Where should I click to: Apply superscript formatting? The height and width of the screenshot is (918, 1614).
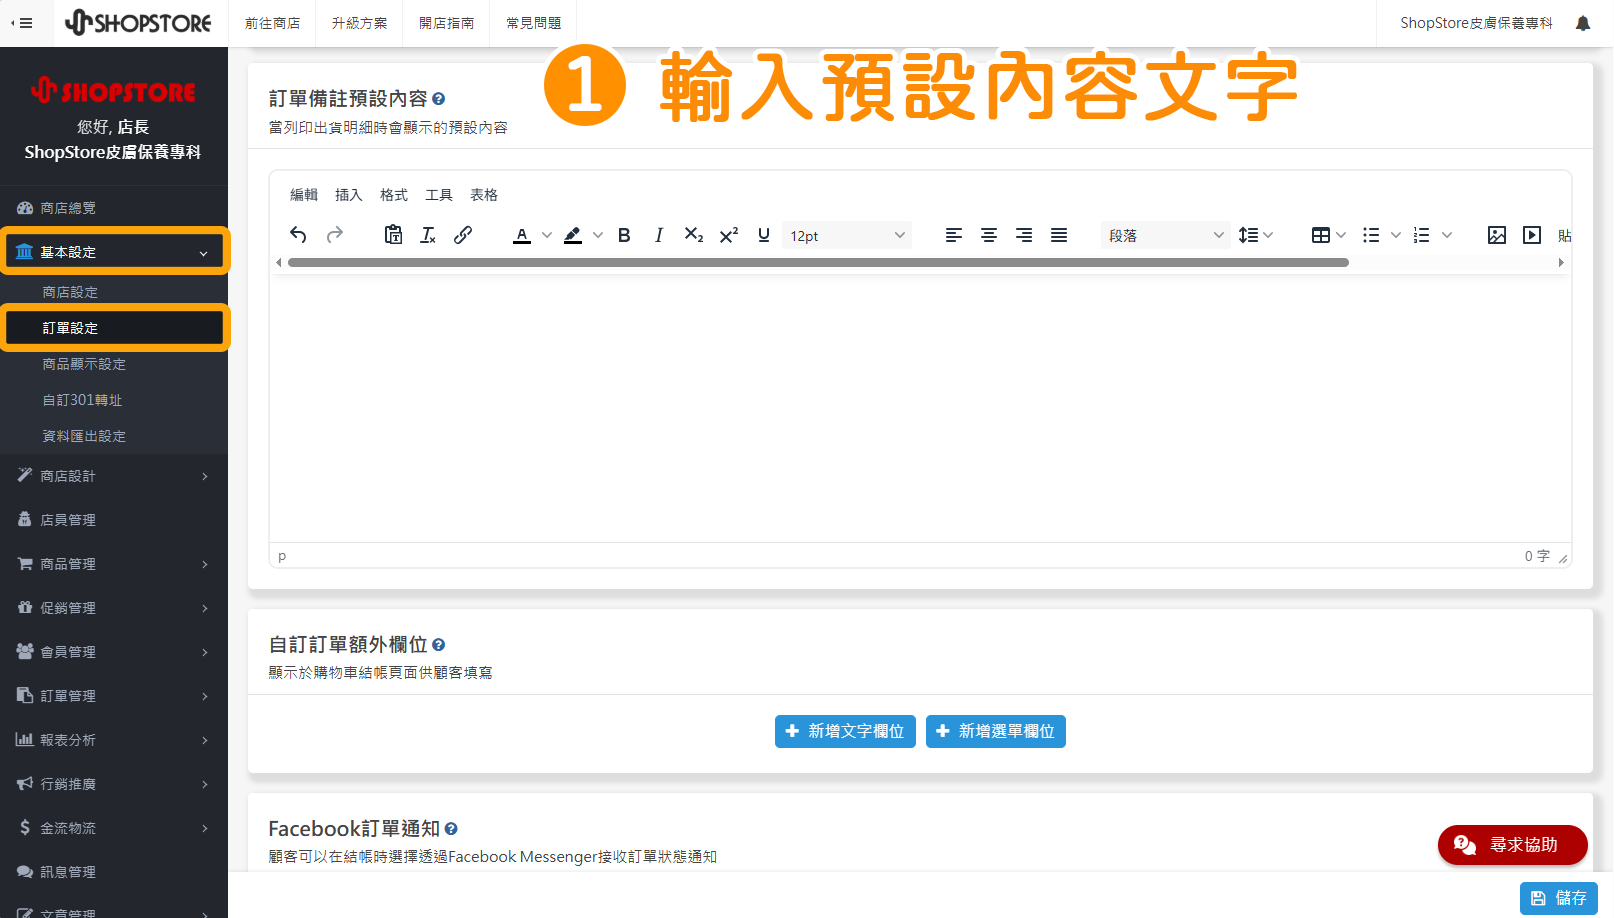729,235
